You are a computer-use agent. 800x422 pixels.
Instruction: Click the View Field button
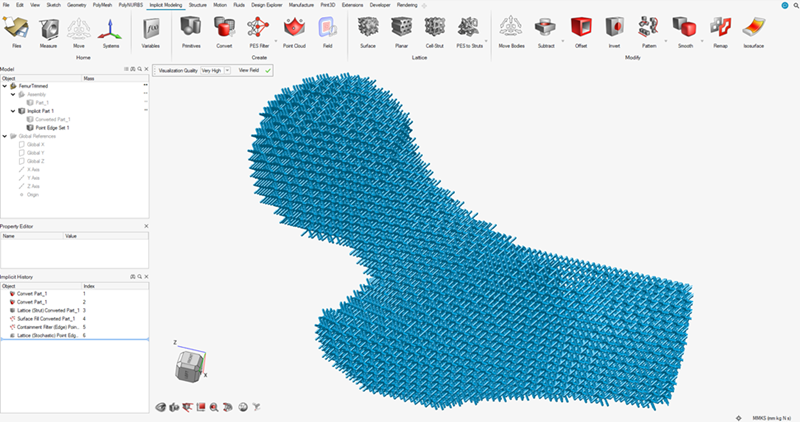[246, 71]
